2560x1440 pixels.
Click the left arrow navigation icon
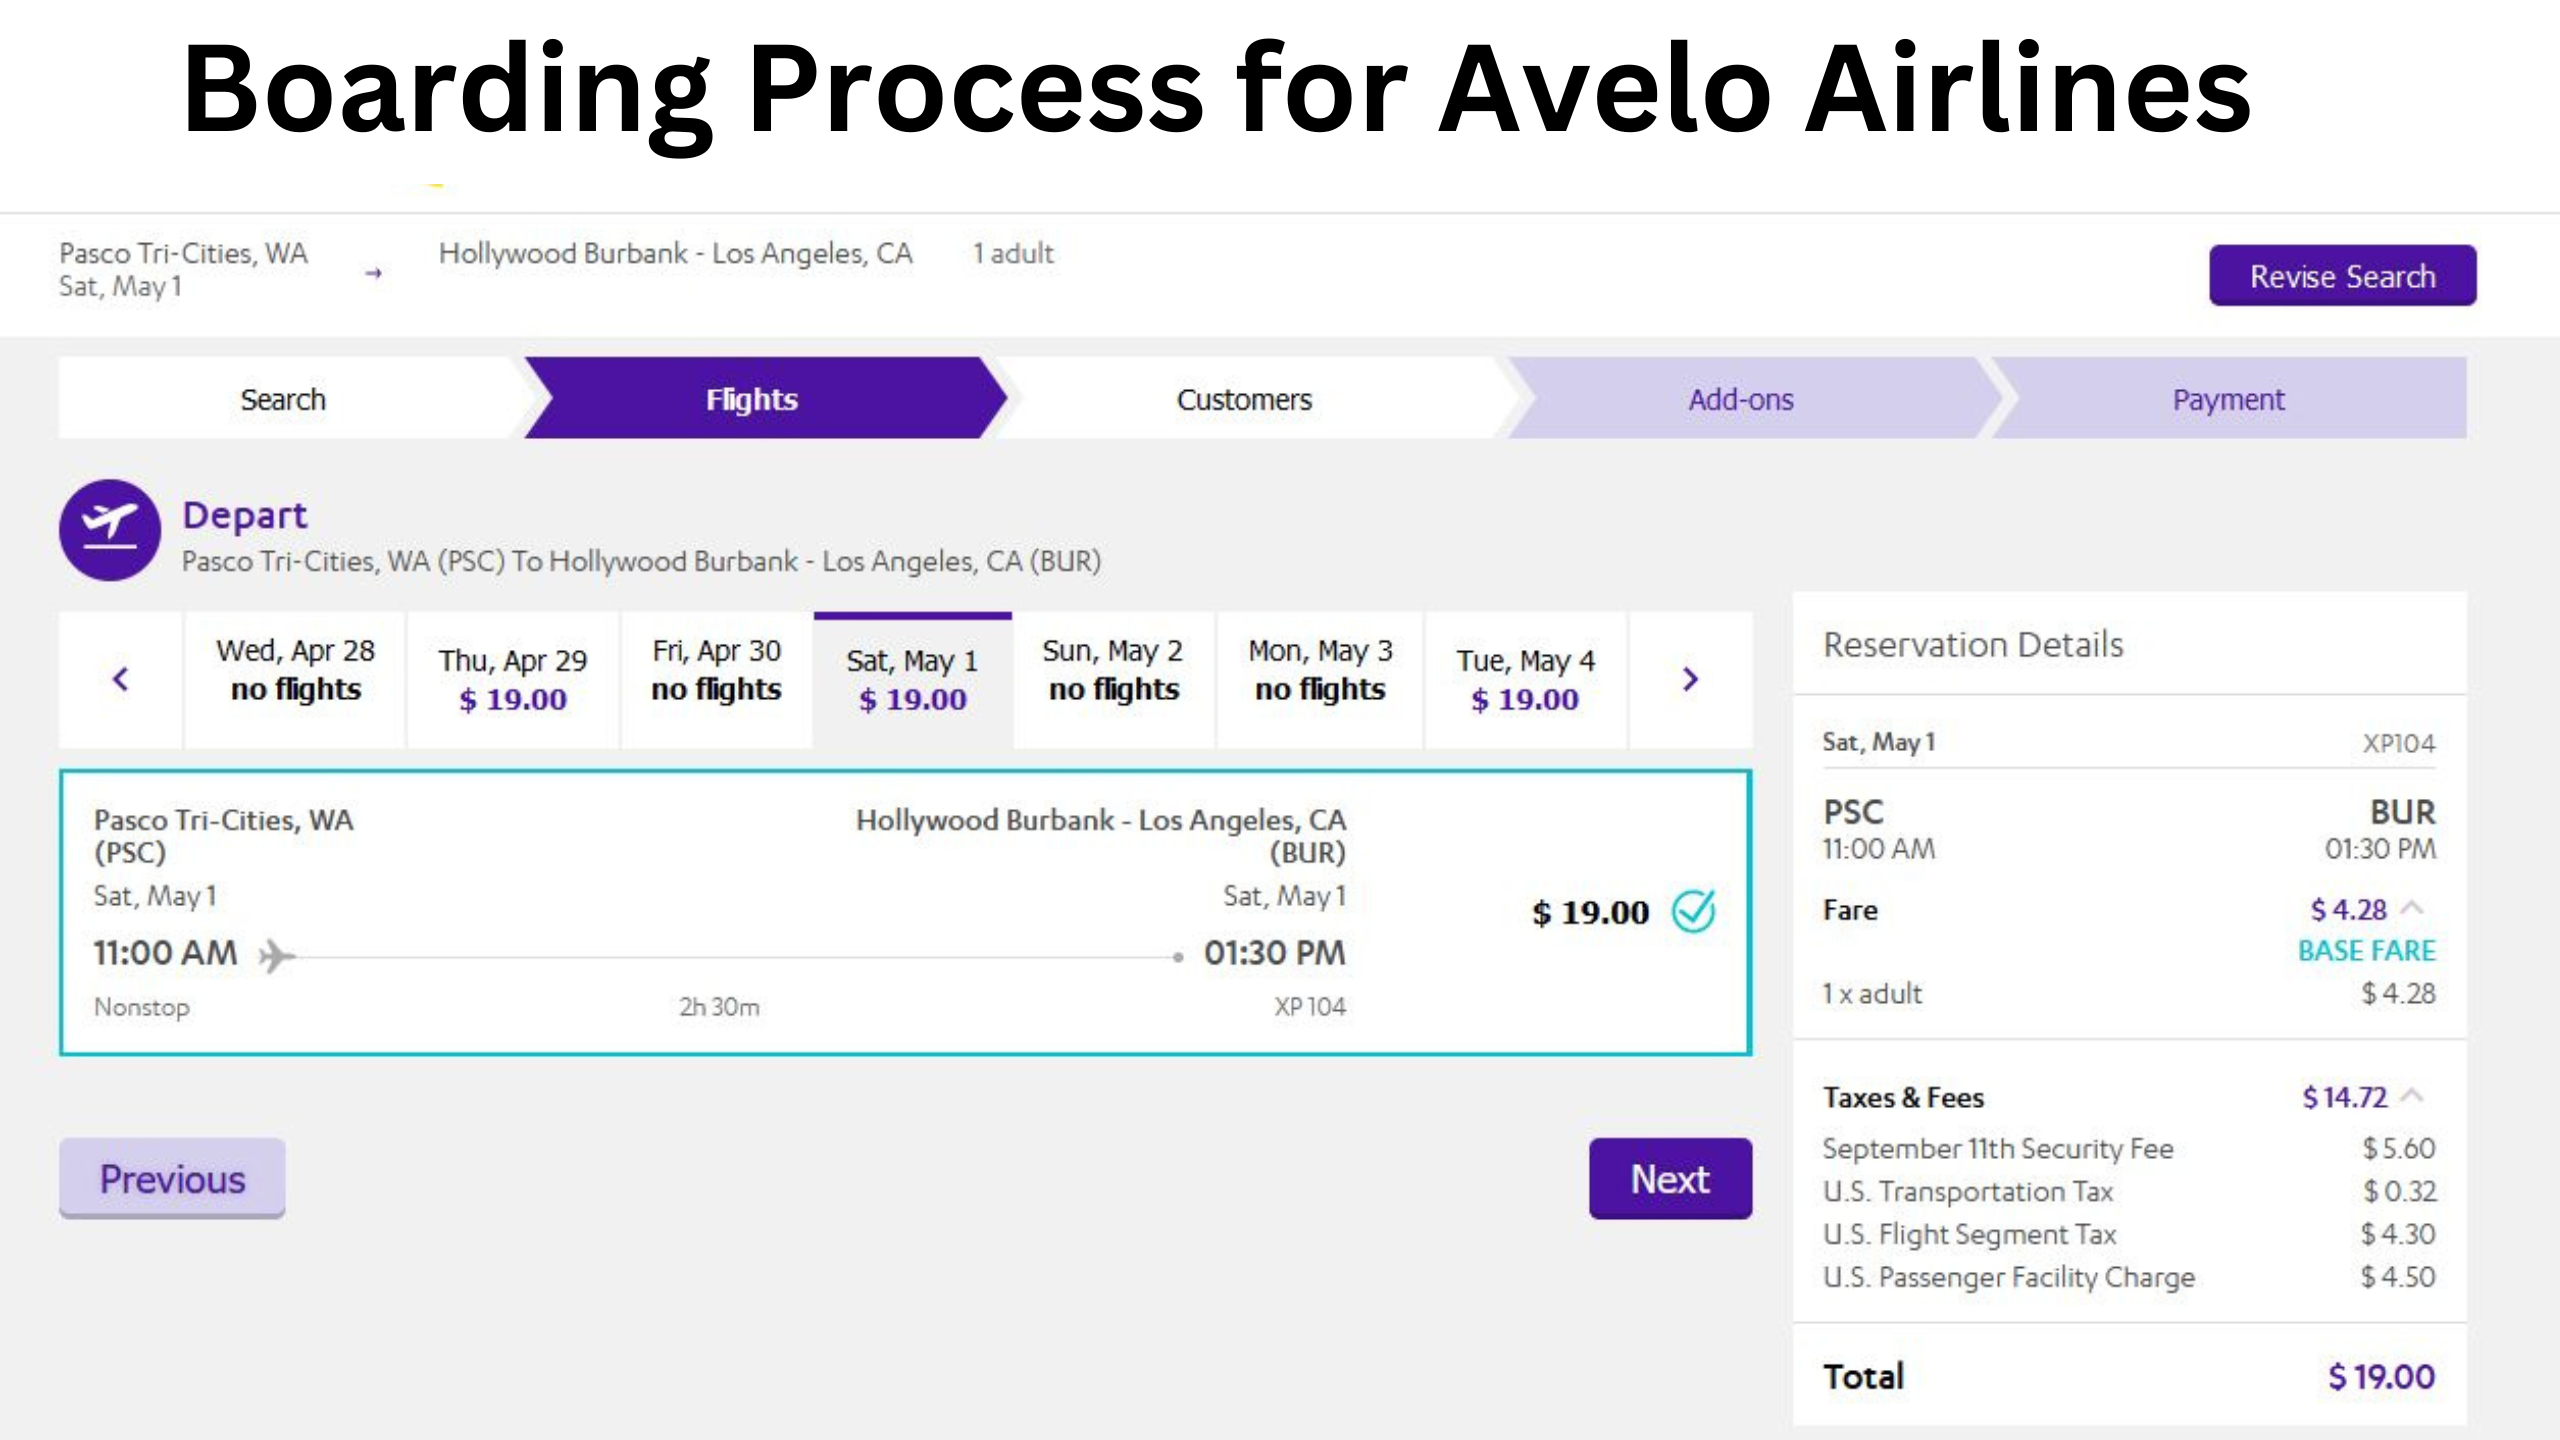pos(120,679)
